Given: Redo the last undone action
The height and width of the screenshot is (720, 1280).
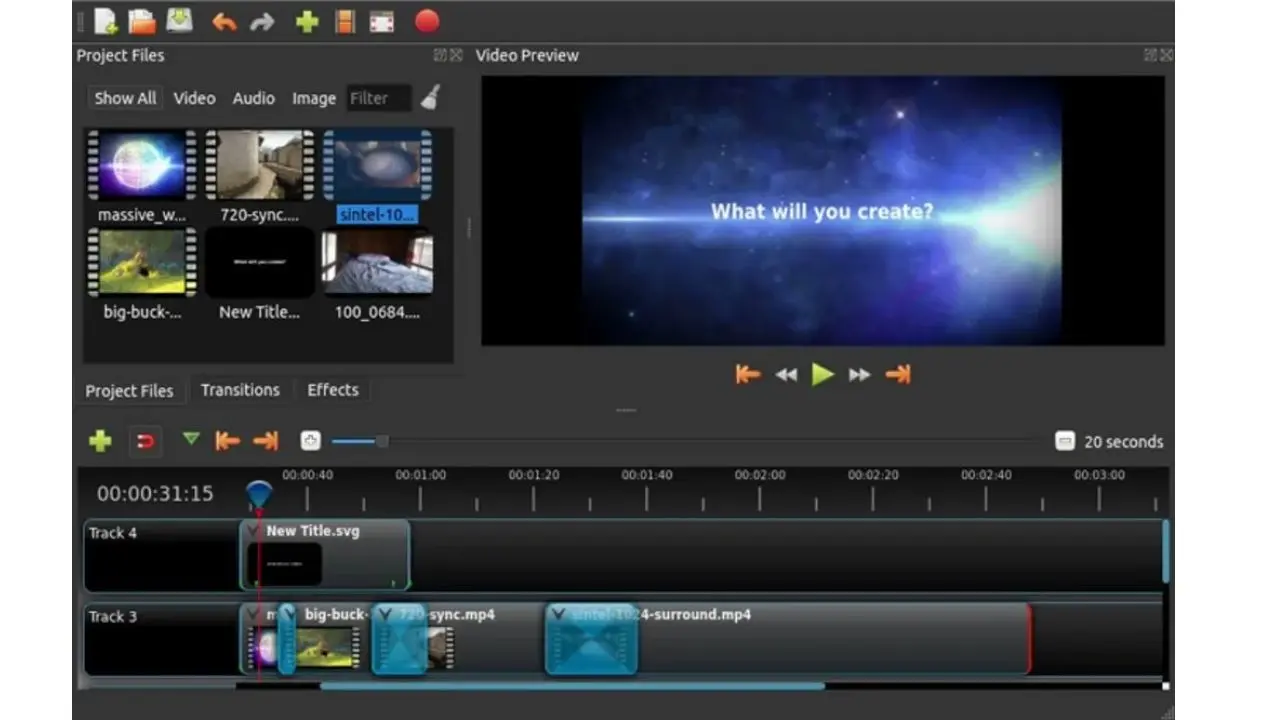Looking at the screenshot, I should pos(262,21).
